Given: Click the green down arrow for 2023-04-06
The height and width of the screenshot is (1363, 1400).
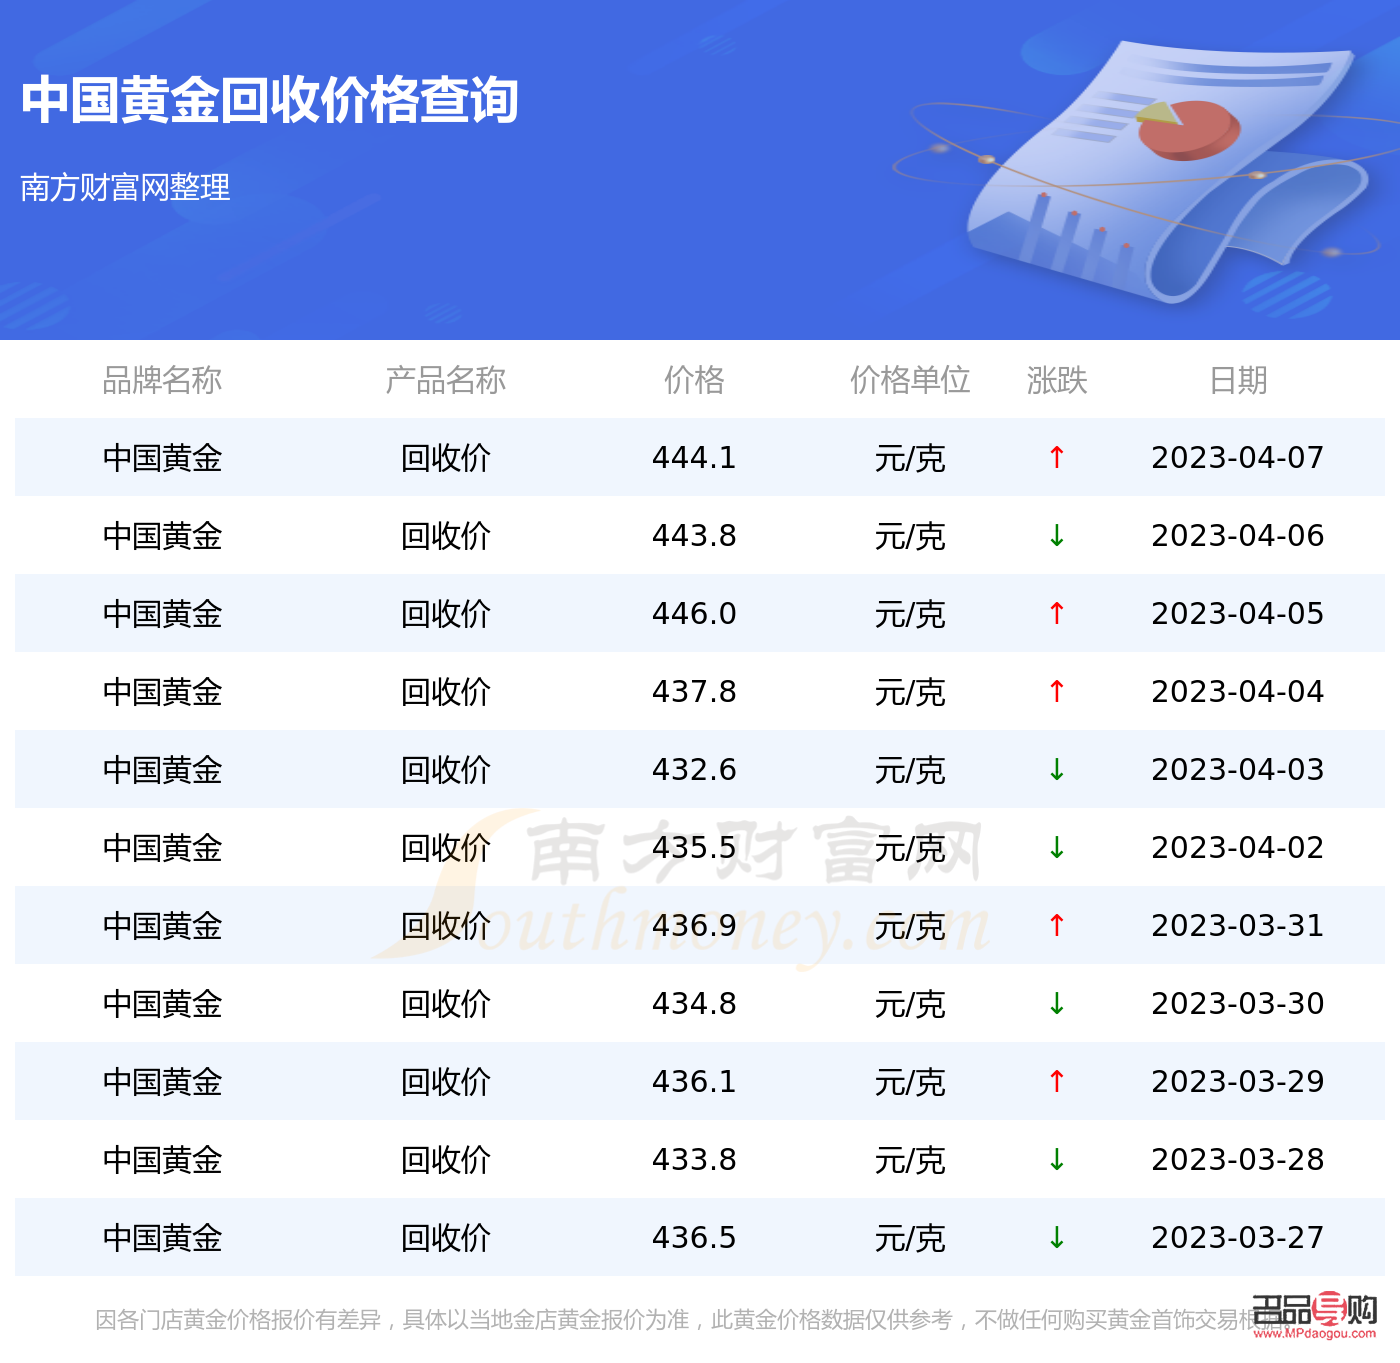Looking at the screenshot, I should (x=1057, y=536).
